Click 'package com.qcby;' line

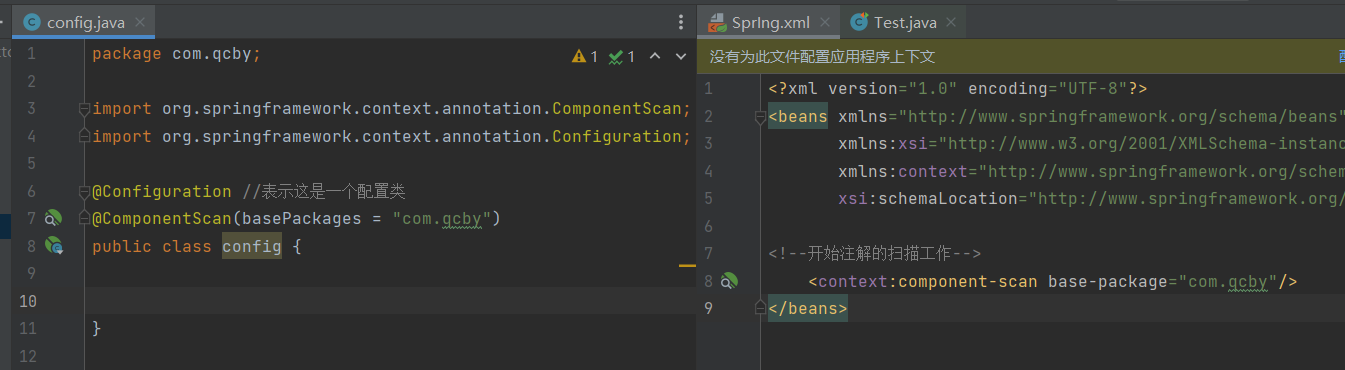coord(176,54)
